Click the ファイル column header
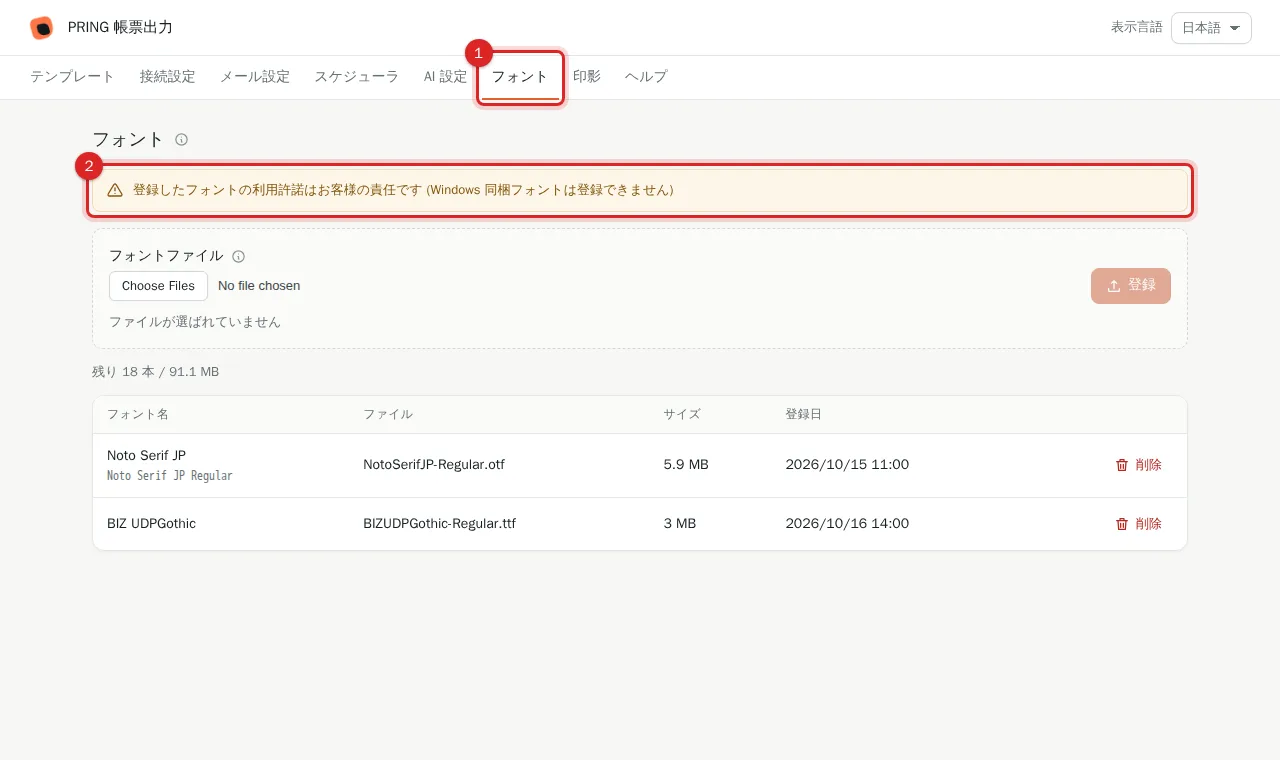Image resolution: width=1280 pixels, height=760 pixels. (x=388, y=415)
